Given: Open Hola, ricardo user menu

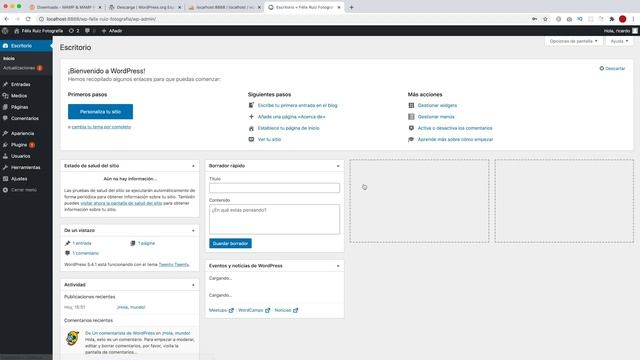Looking at the screenshot, I should (x=620, y=31).
